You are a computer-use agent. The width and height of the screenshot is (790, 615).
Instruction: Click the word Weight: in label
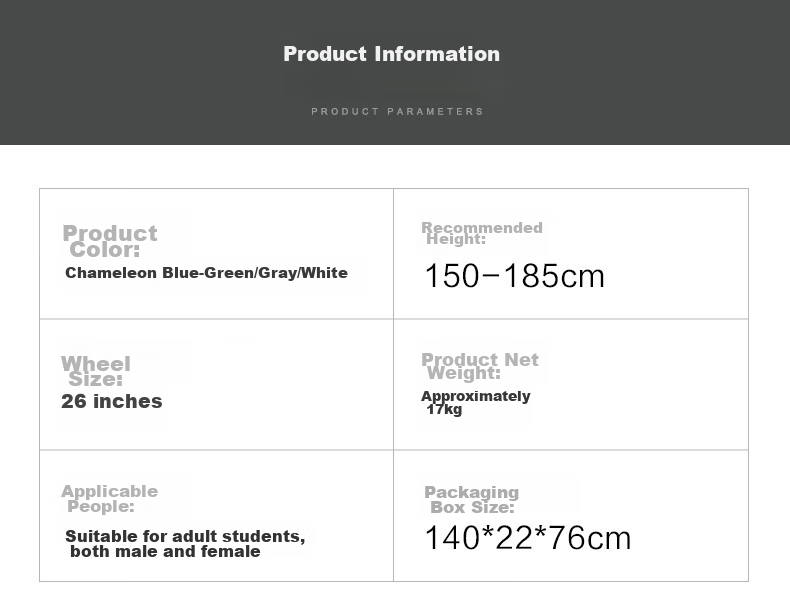pyautogui.click(x=464, y=373)
